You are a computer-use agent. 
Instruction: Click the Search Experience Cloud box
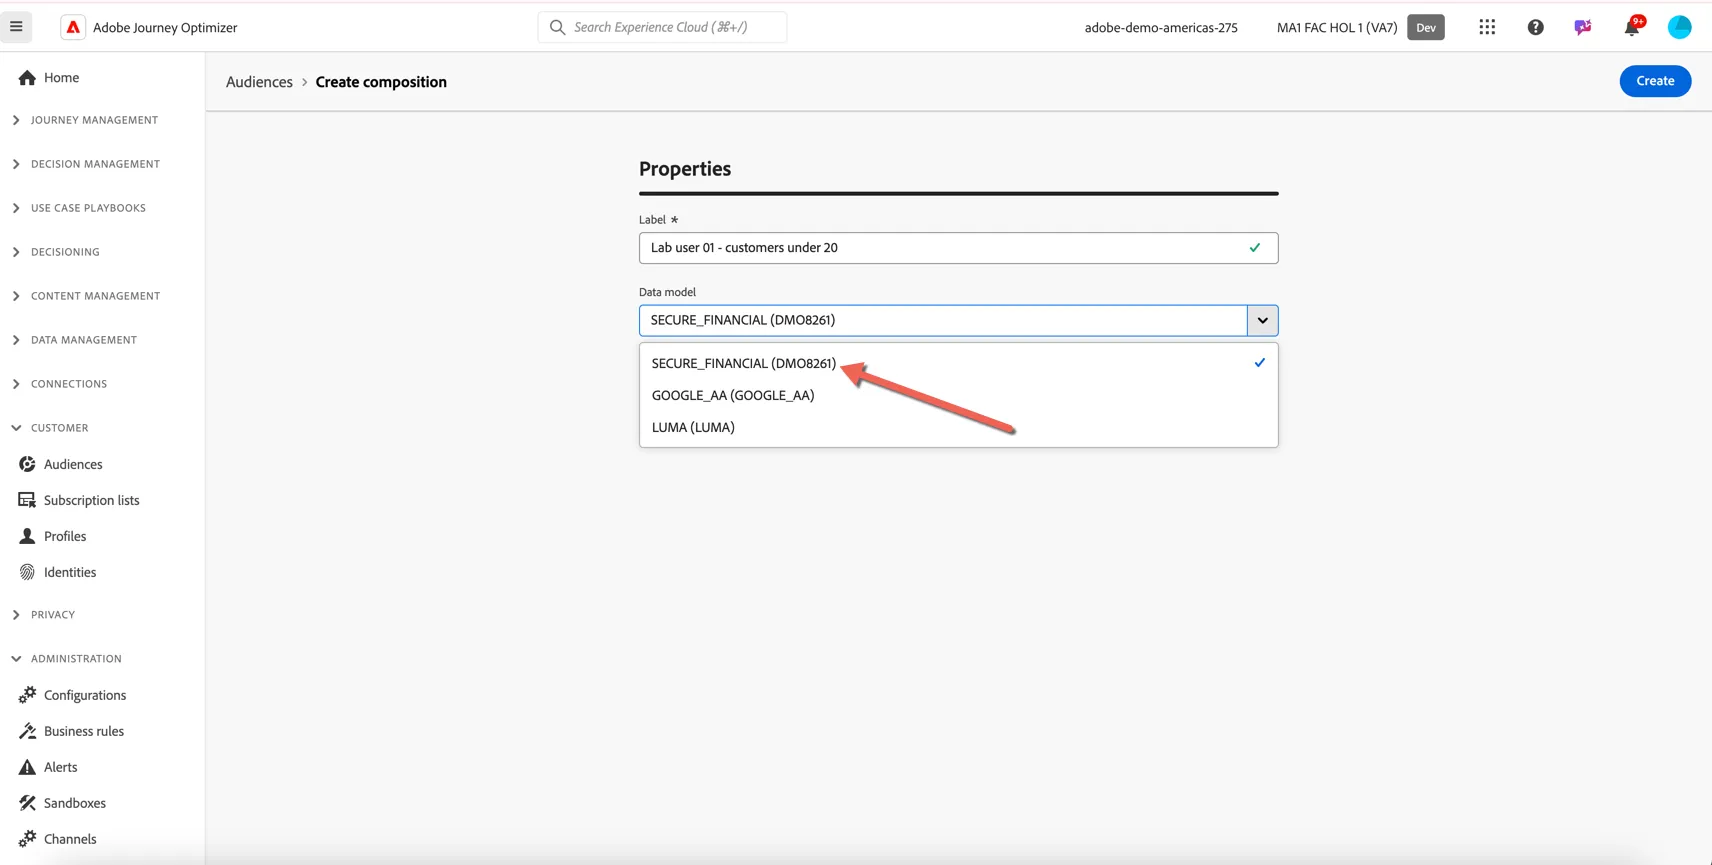[662, 27]
